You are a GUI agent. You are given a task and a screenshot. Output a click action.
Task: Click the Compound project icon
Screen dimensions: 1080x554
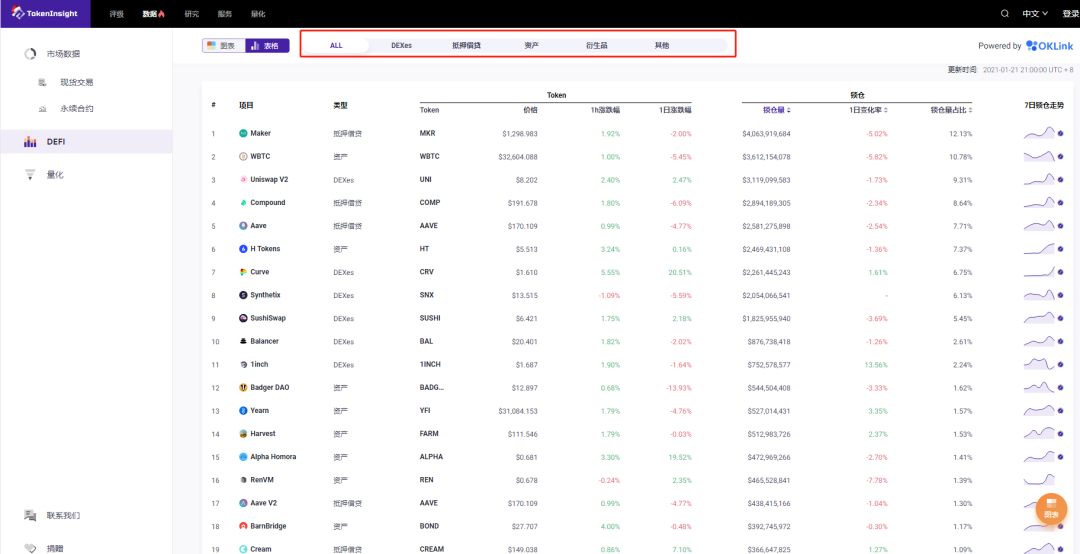243,203
